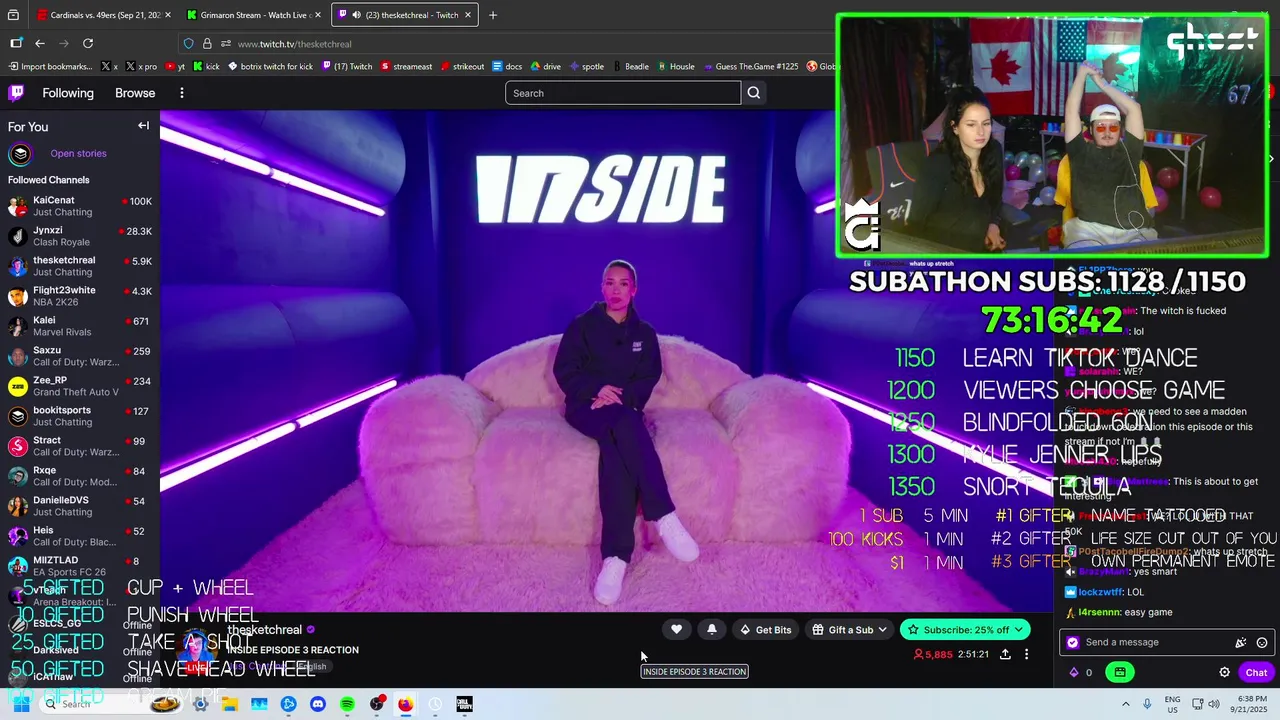Open the Twitch more options menu beside Browse
Screen dimensions: 1280x720
coord(181,93)
